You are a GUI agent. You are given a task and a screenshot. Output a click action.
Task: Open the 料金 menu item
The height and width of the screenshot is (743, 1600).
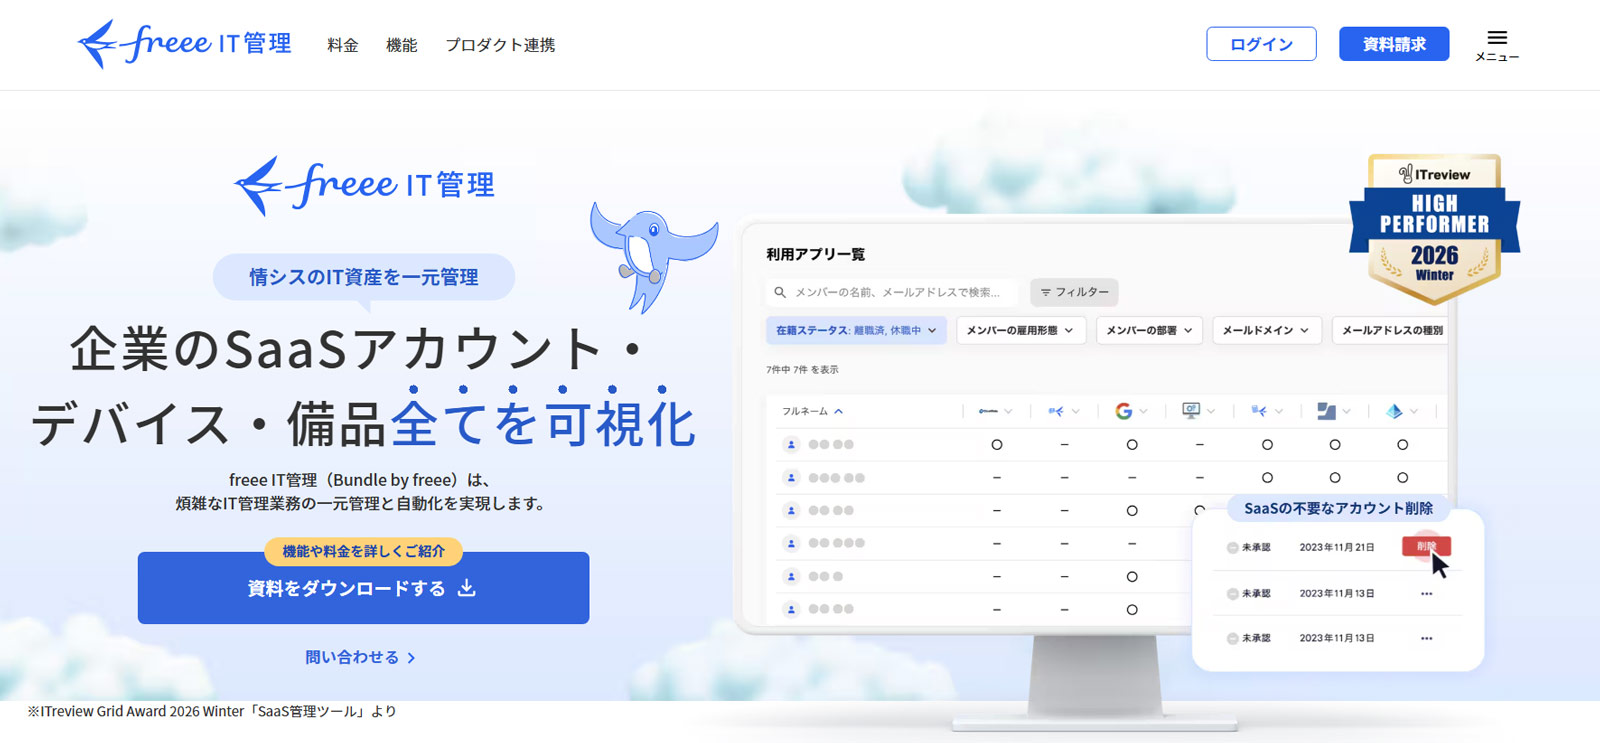tap(343, 45)
